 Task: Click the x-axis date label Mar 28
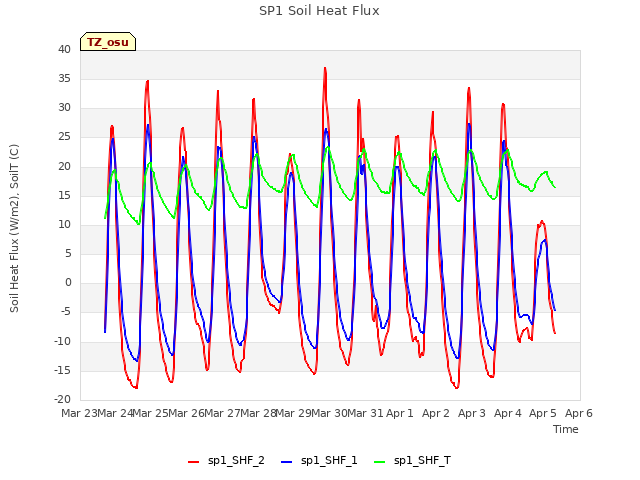258,413
